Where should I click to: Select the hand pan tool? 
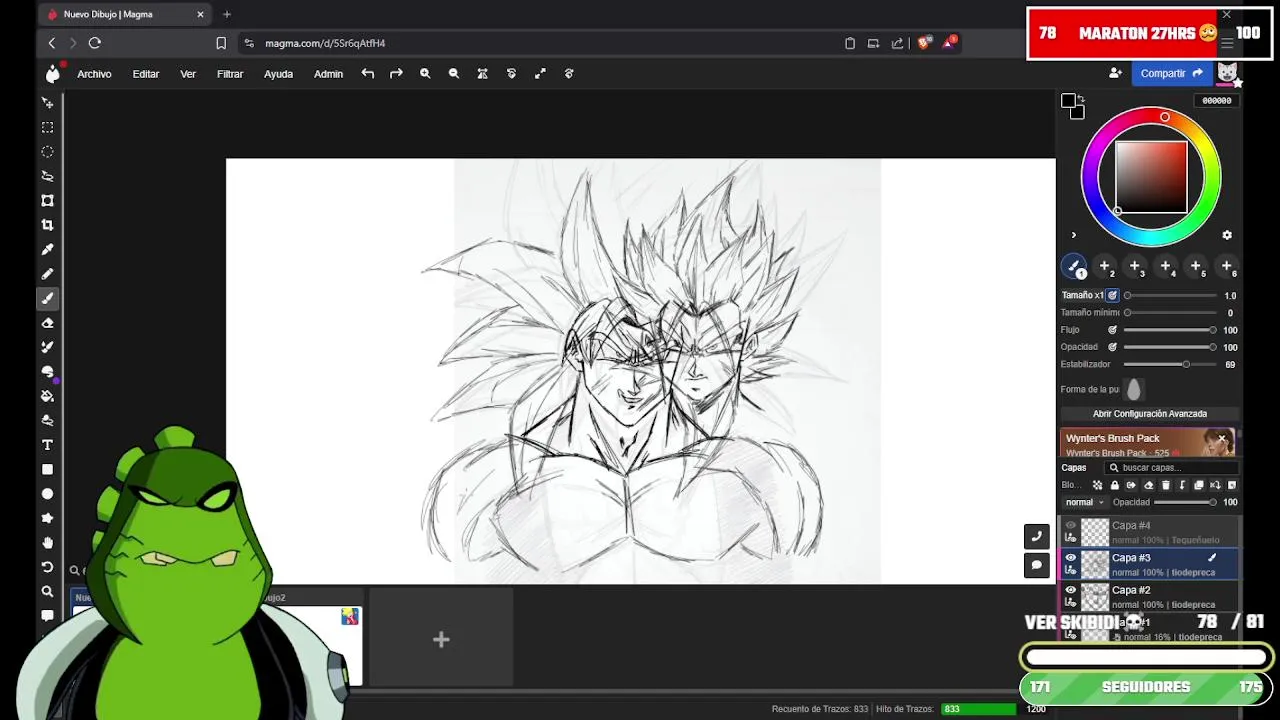click(x=47, y=543)
